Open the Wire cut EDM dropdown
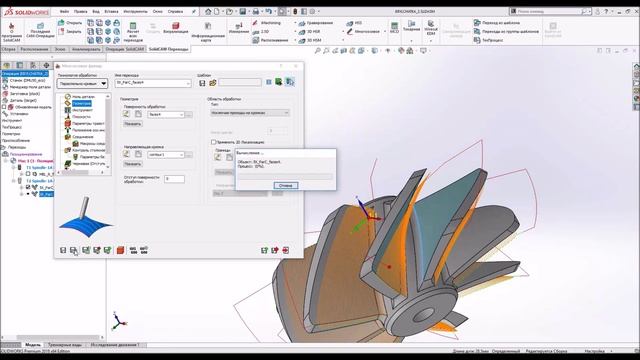 [x=431, y=41]
